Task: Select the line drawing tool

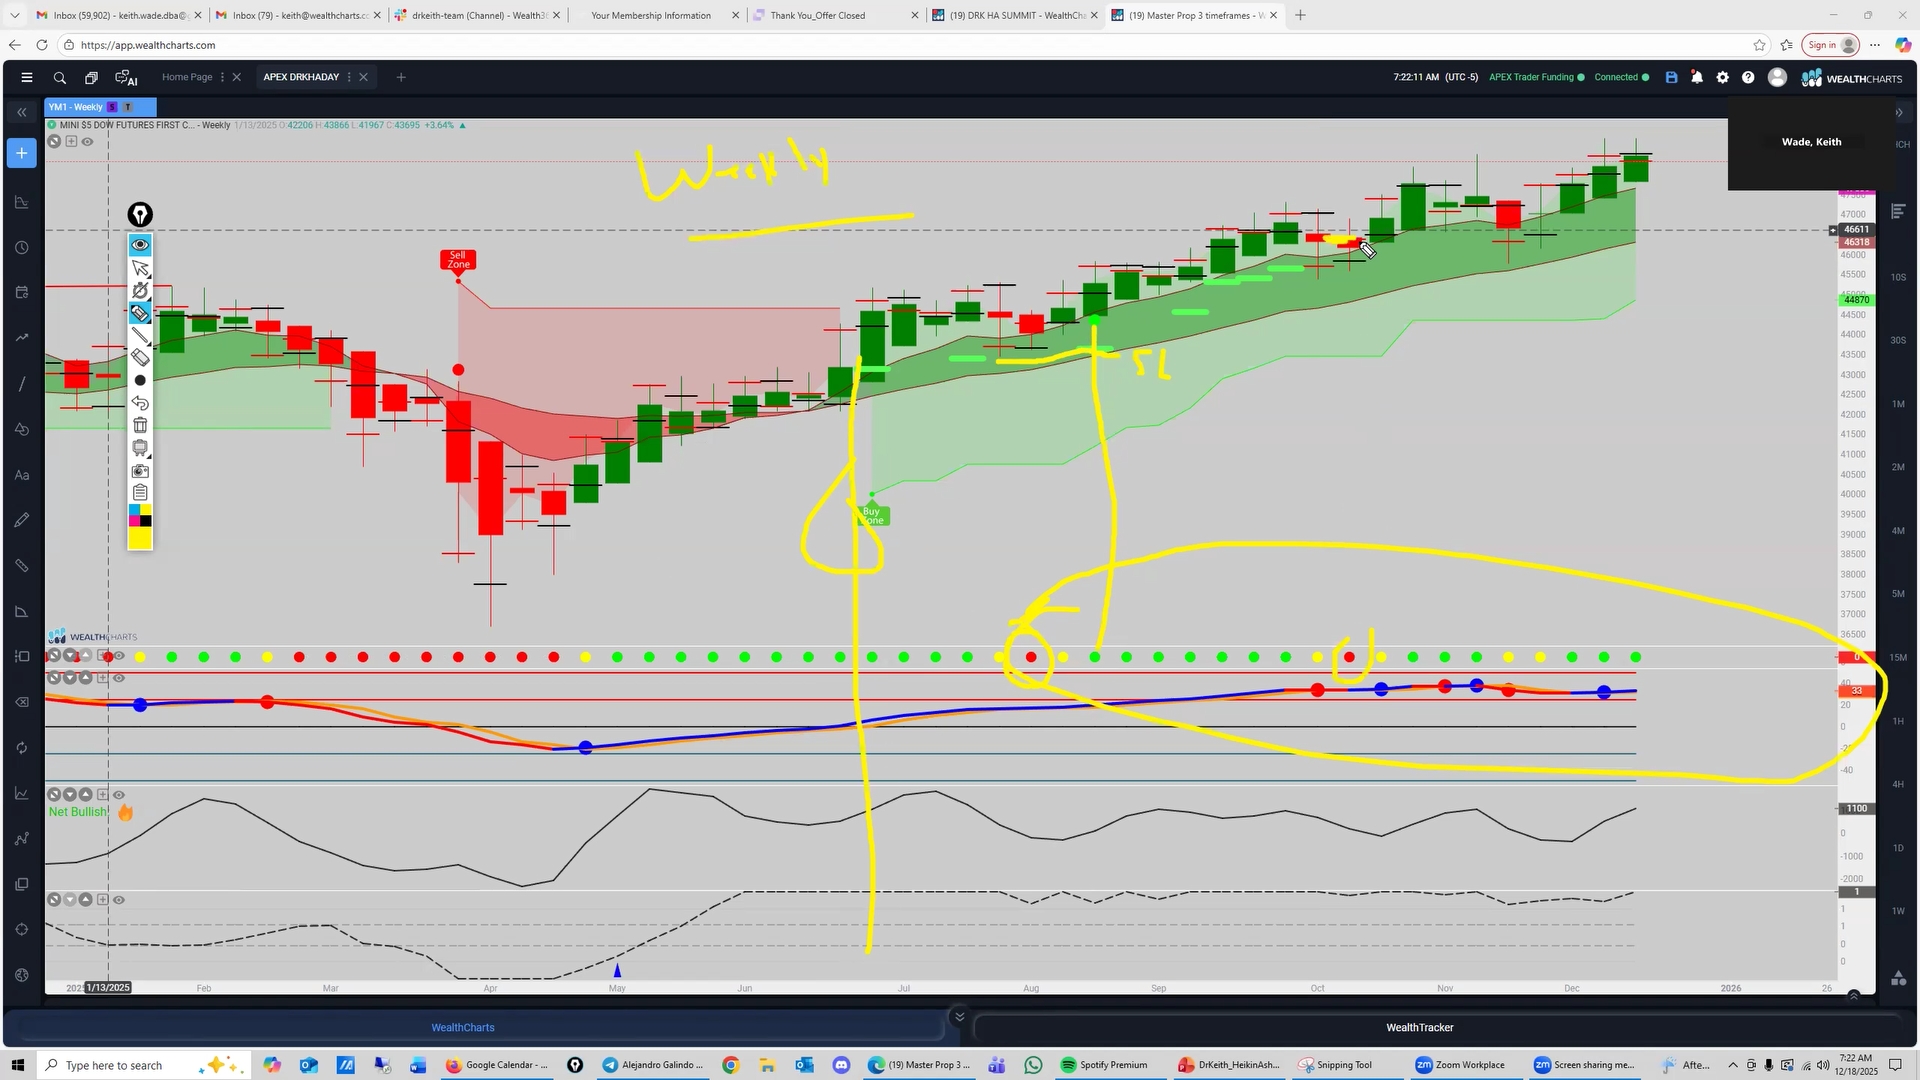Action: [140, 336]
